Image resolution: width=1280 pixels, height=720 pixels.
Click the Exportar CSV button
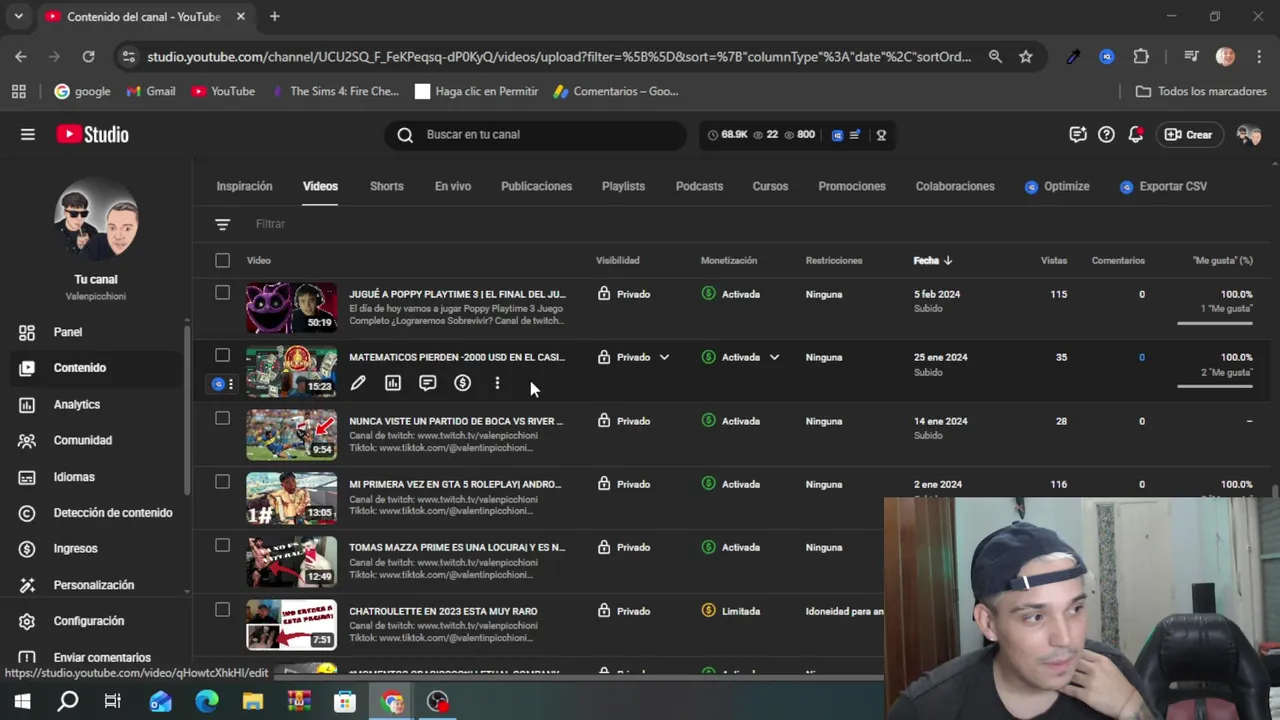(x=1163, y=186)
